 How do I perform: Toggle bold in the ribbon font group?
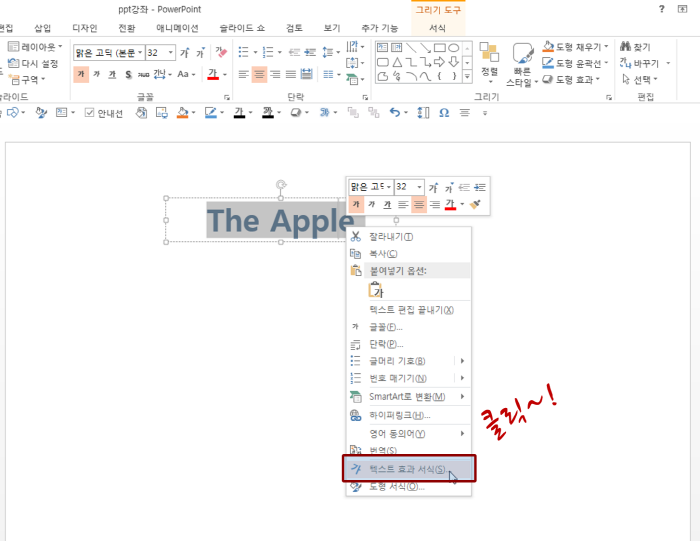click(81, 74)
